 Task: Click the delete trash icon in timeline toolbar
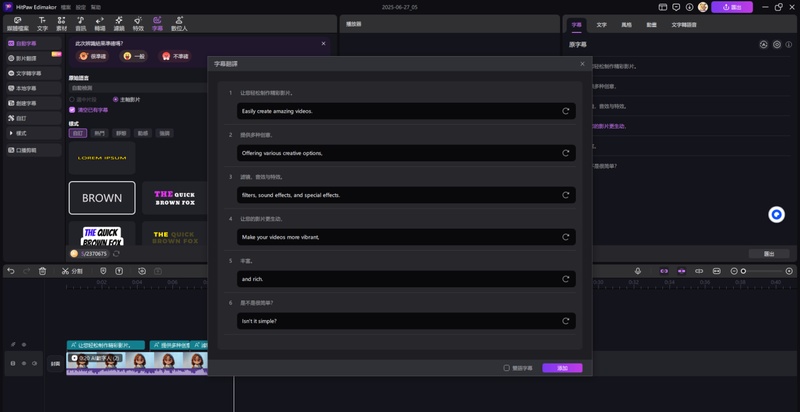42,271
